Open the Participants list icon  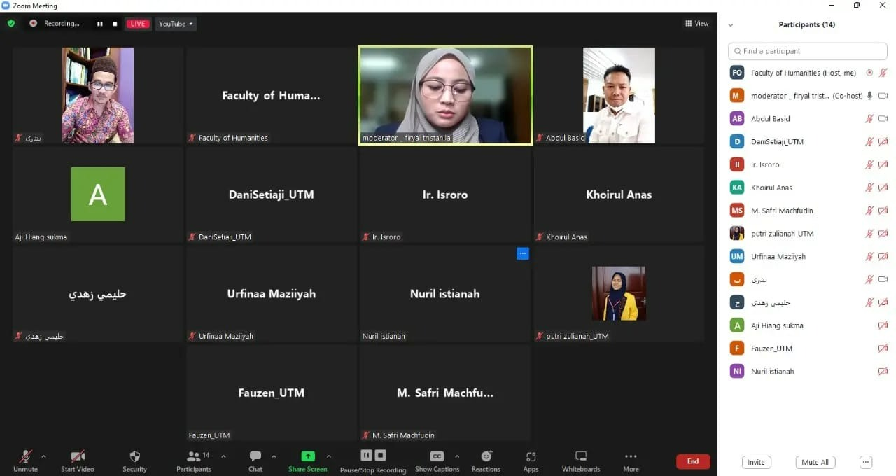[x=192, y=459]
